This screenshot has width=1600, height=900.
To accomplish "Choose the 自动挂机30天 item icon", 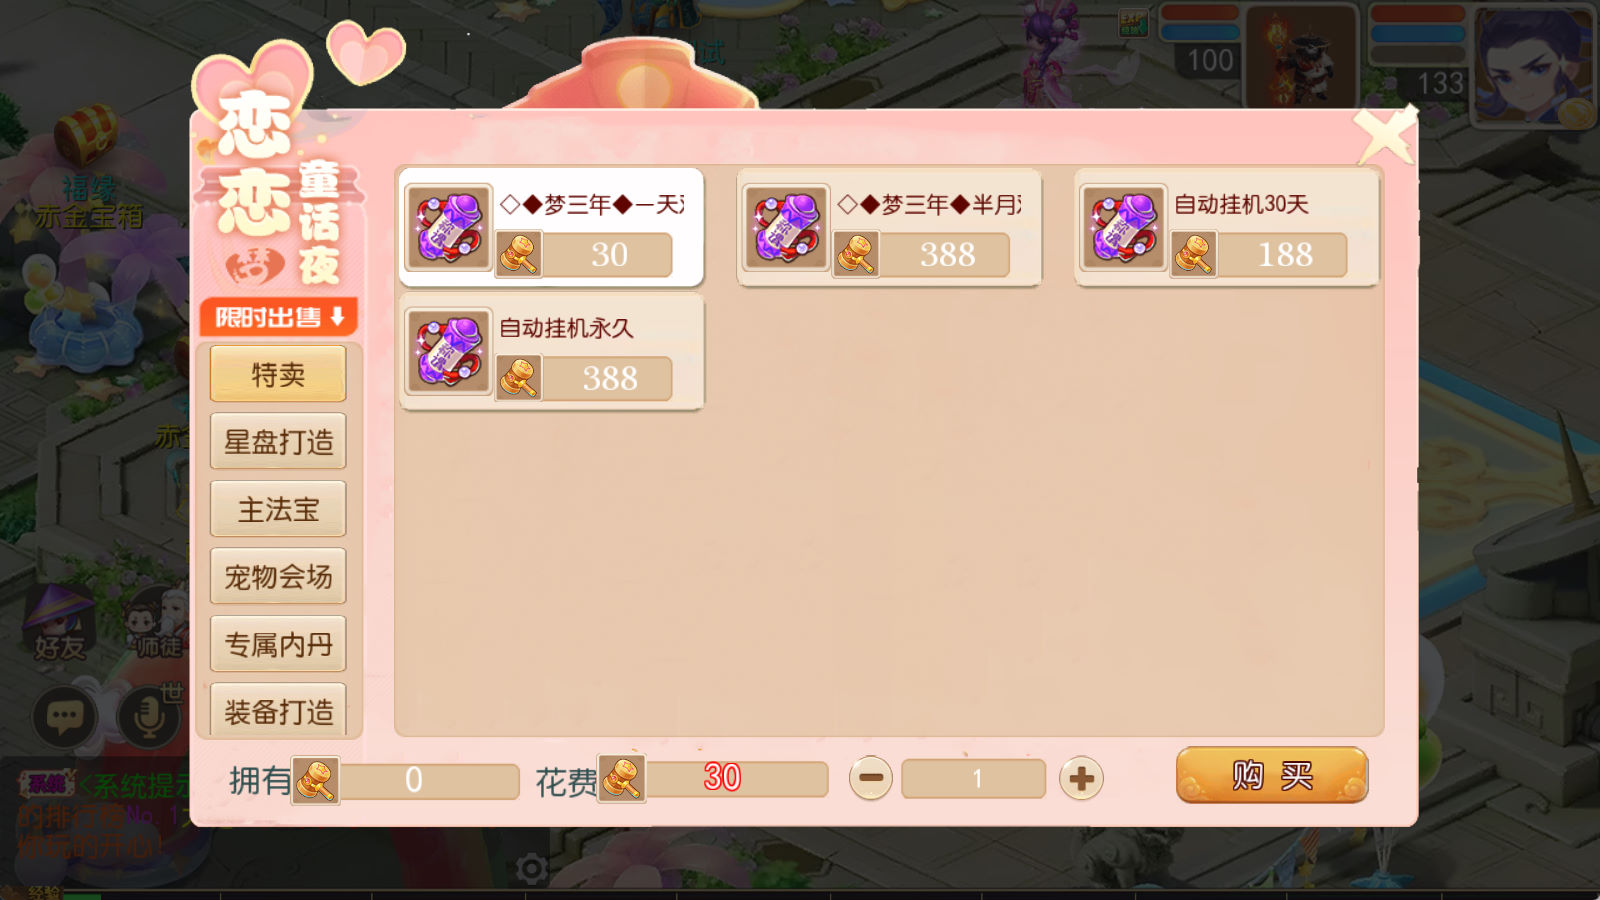I will 1123,227.
